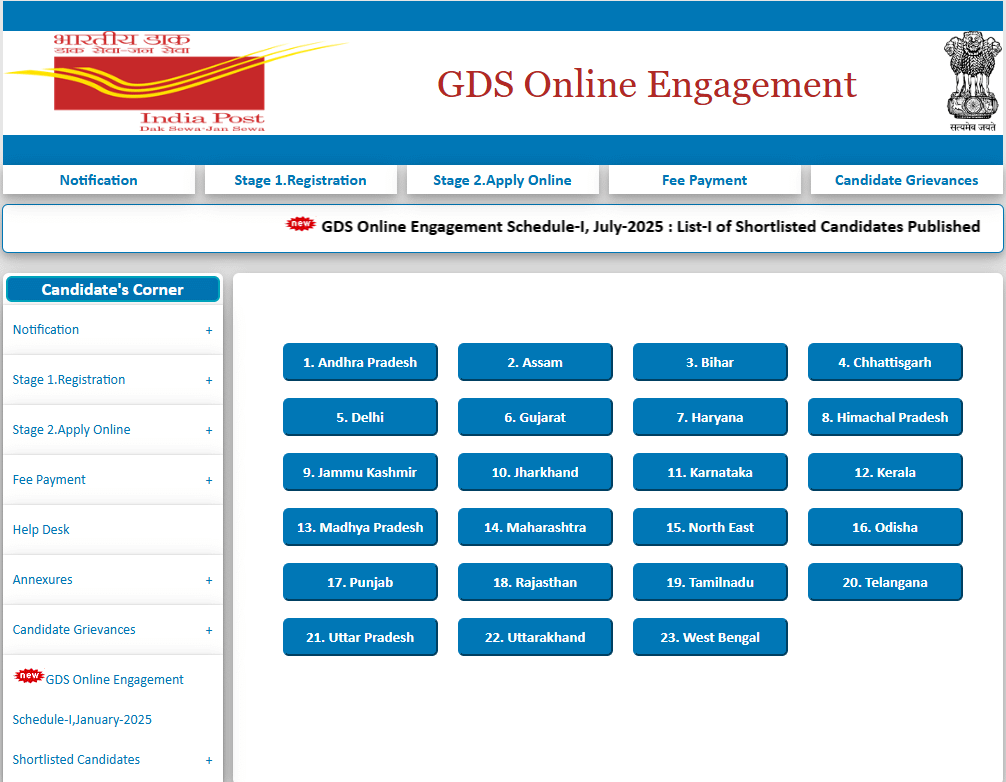Expand Shortlisted Candidates in the sidebar
The width and height of the screenshot is (1006, 782).
coord(209,760)
